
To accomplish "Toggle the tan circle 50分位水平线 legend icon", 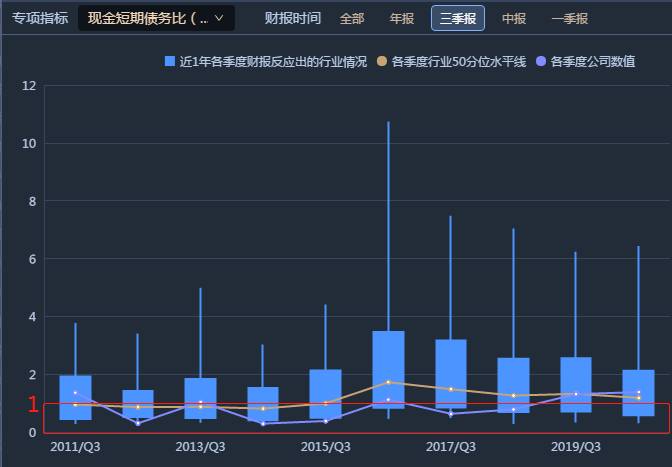I will pyautogui.click(x=382, y=62).
